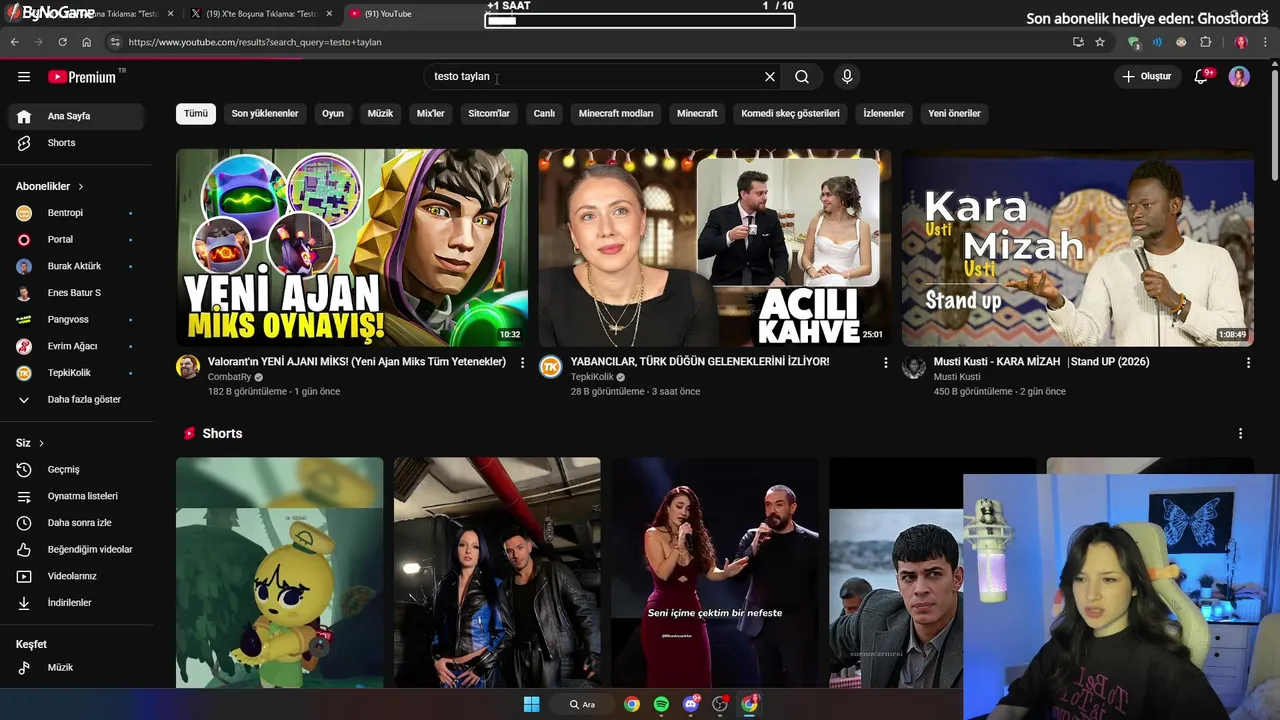Screen dimensions: 1280x720
Task: Reload the current page
Action: pos(62,42)
